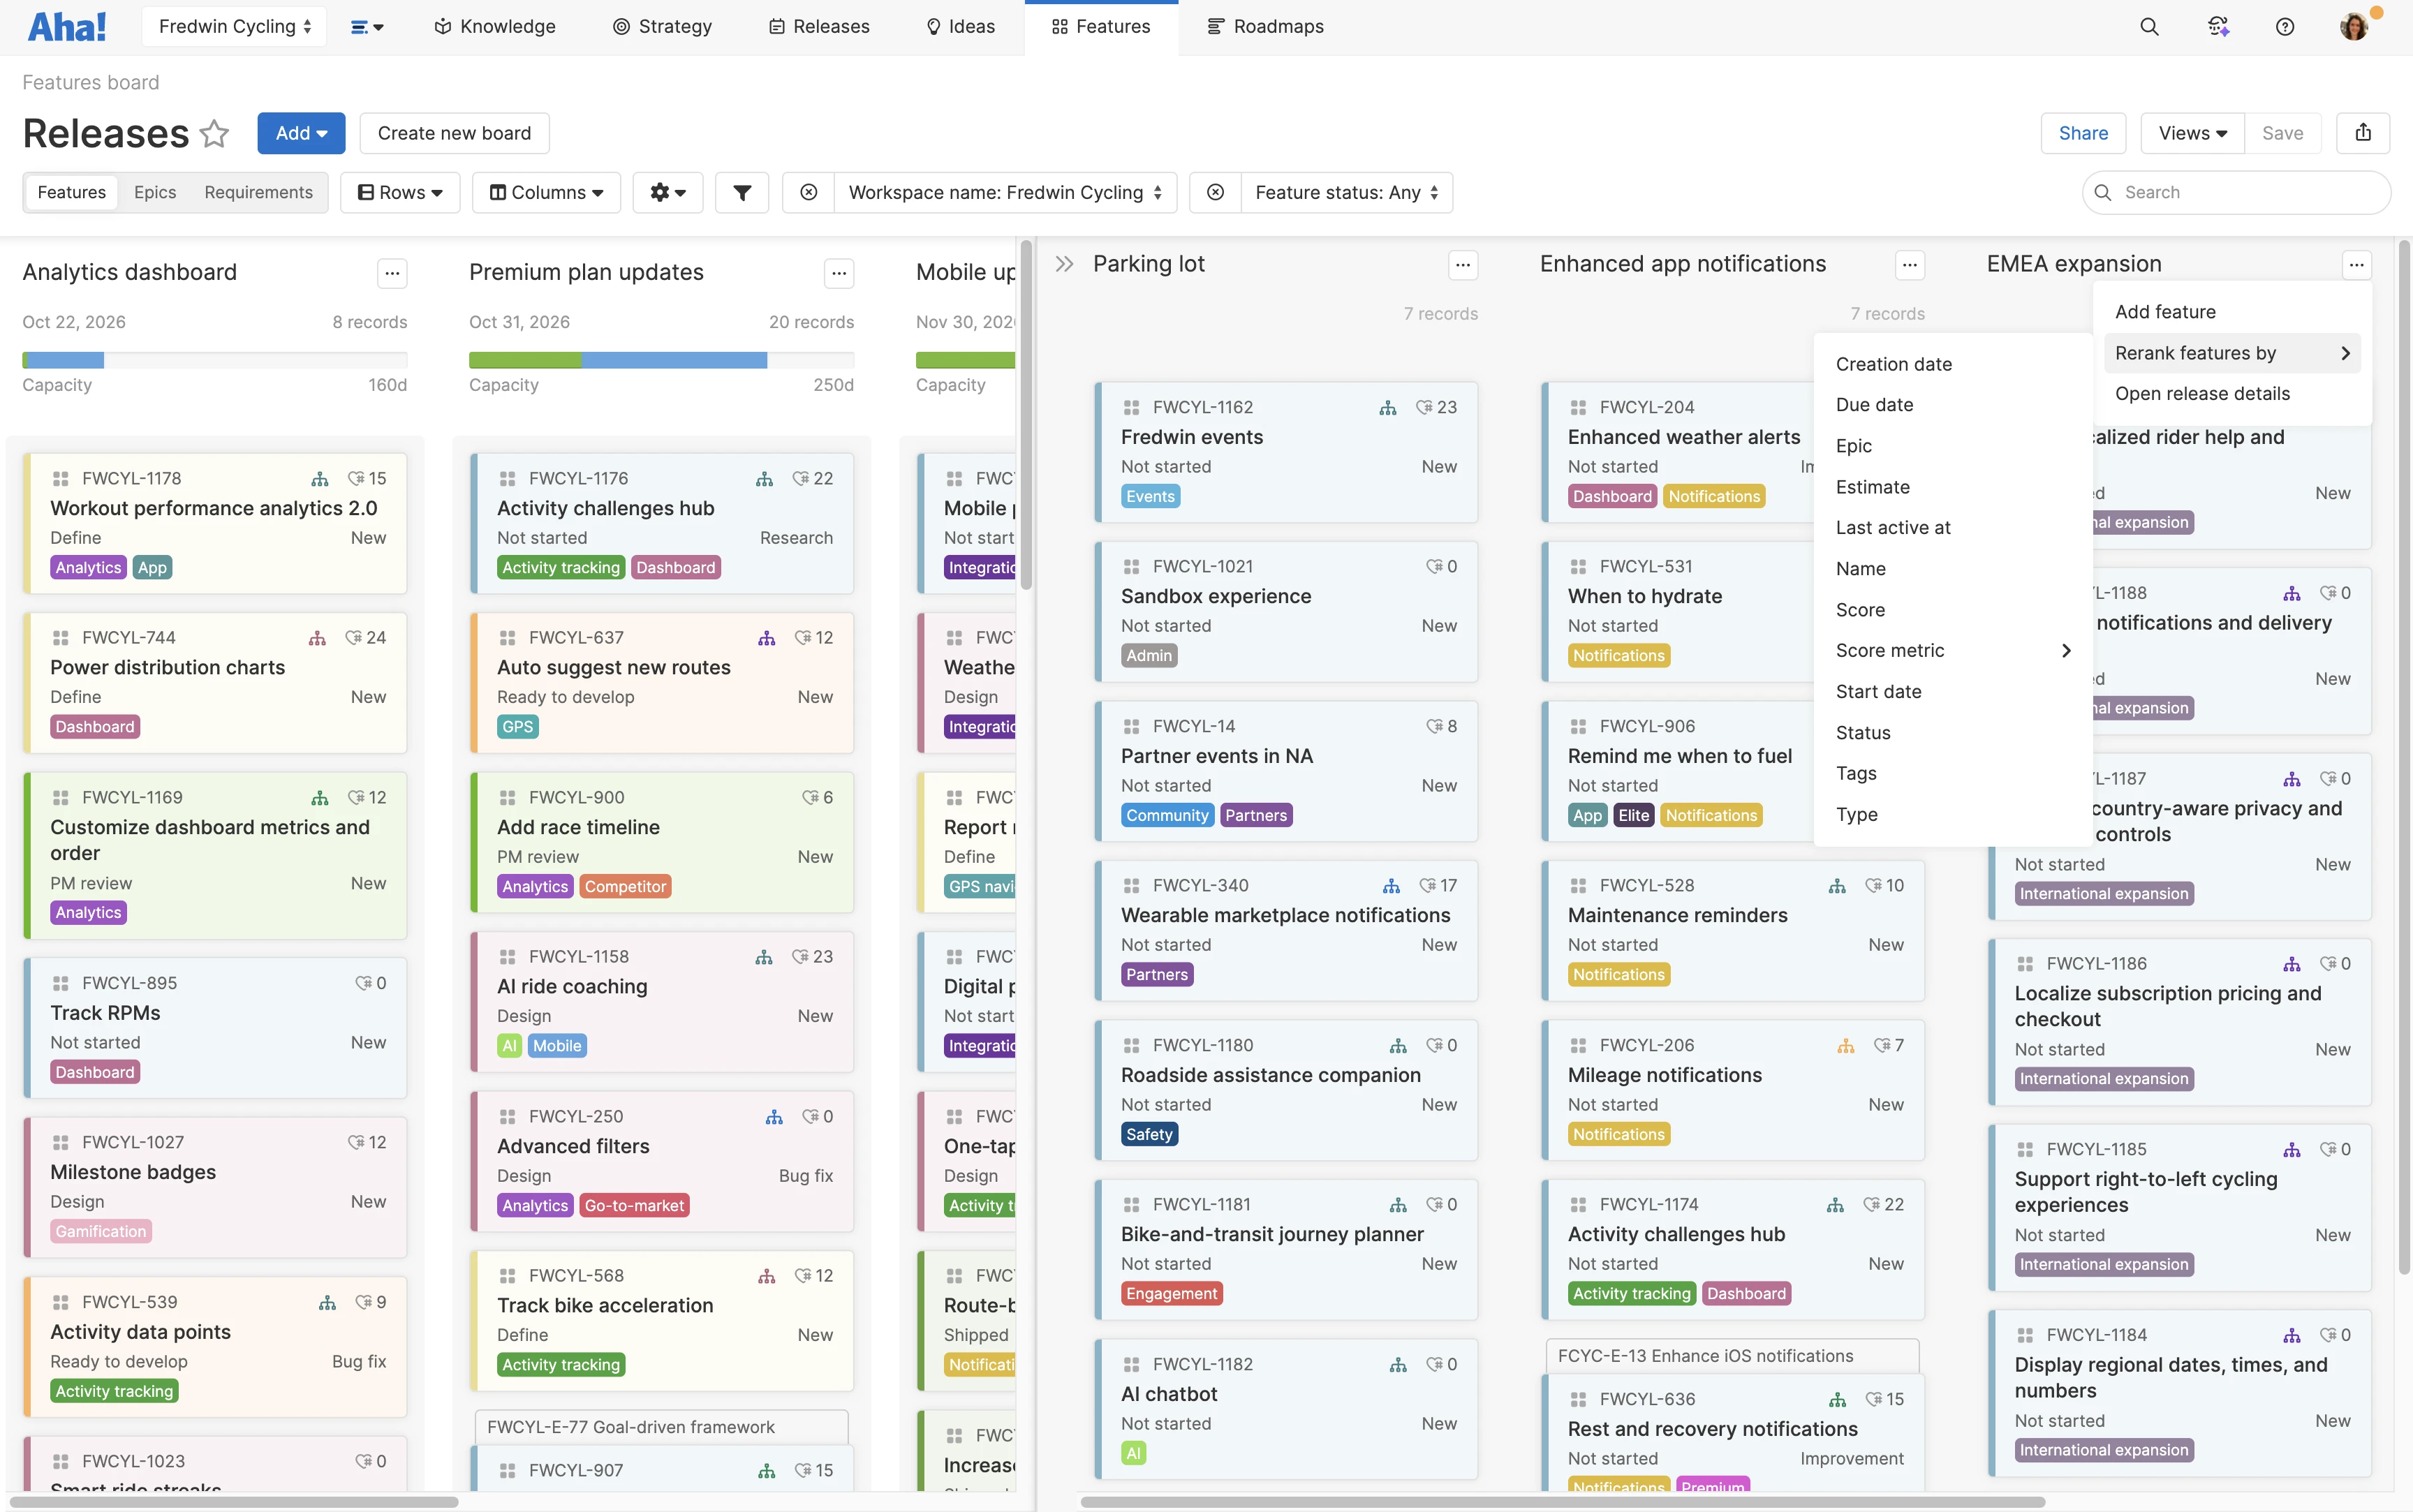
Task: Click the score icon on FWCYL-1021 card
Action: coord(1435,567)
